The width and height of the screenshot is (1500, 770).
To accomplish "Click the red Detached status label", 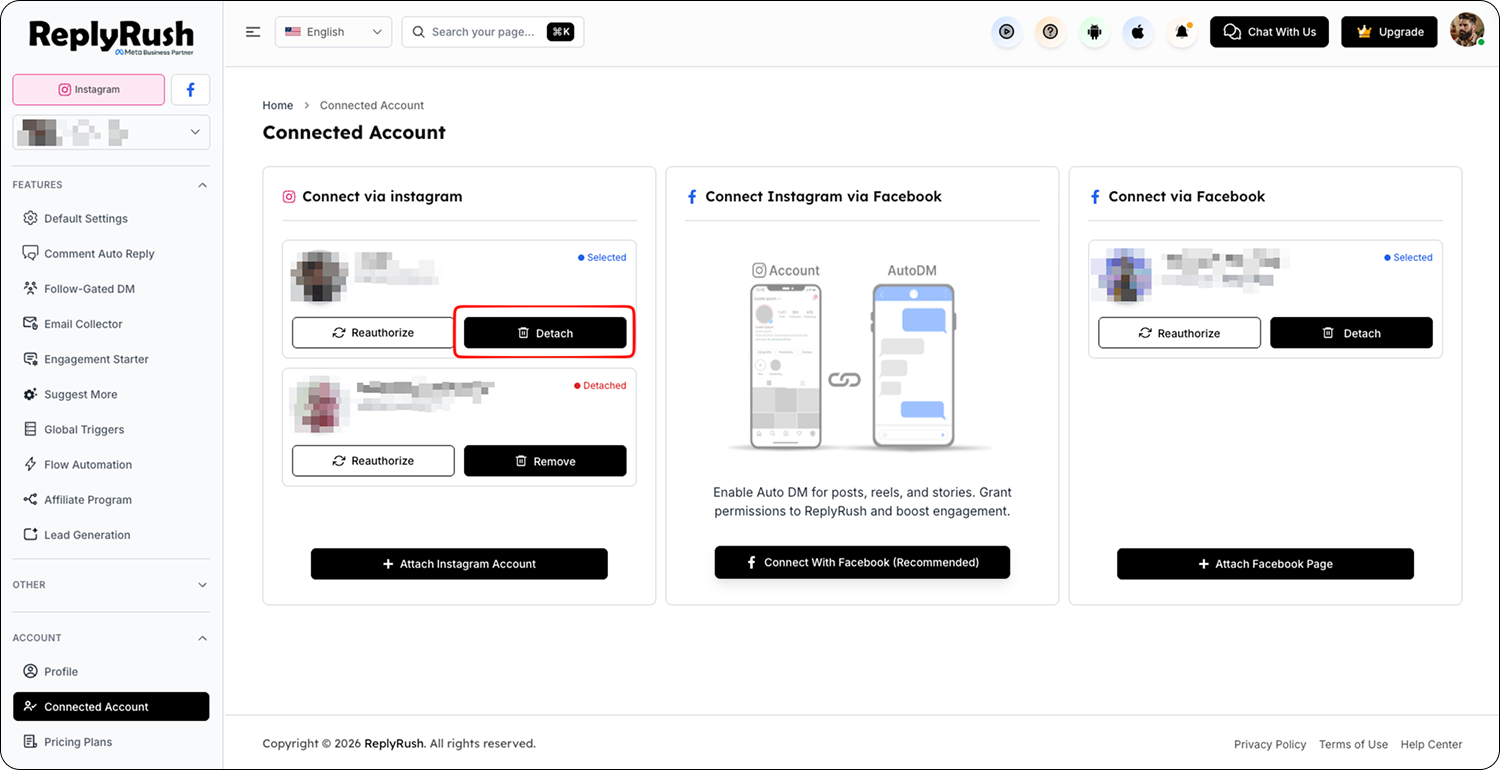I will [x=600, y=386].
